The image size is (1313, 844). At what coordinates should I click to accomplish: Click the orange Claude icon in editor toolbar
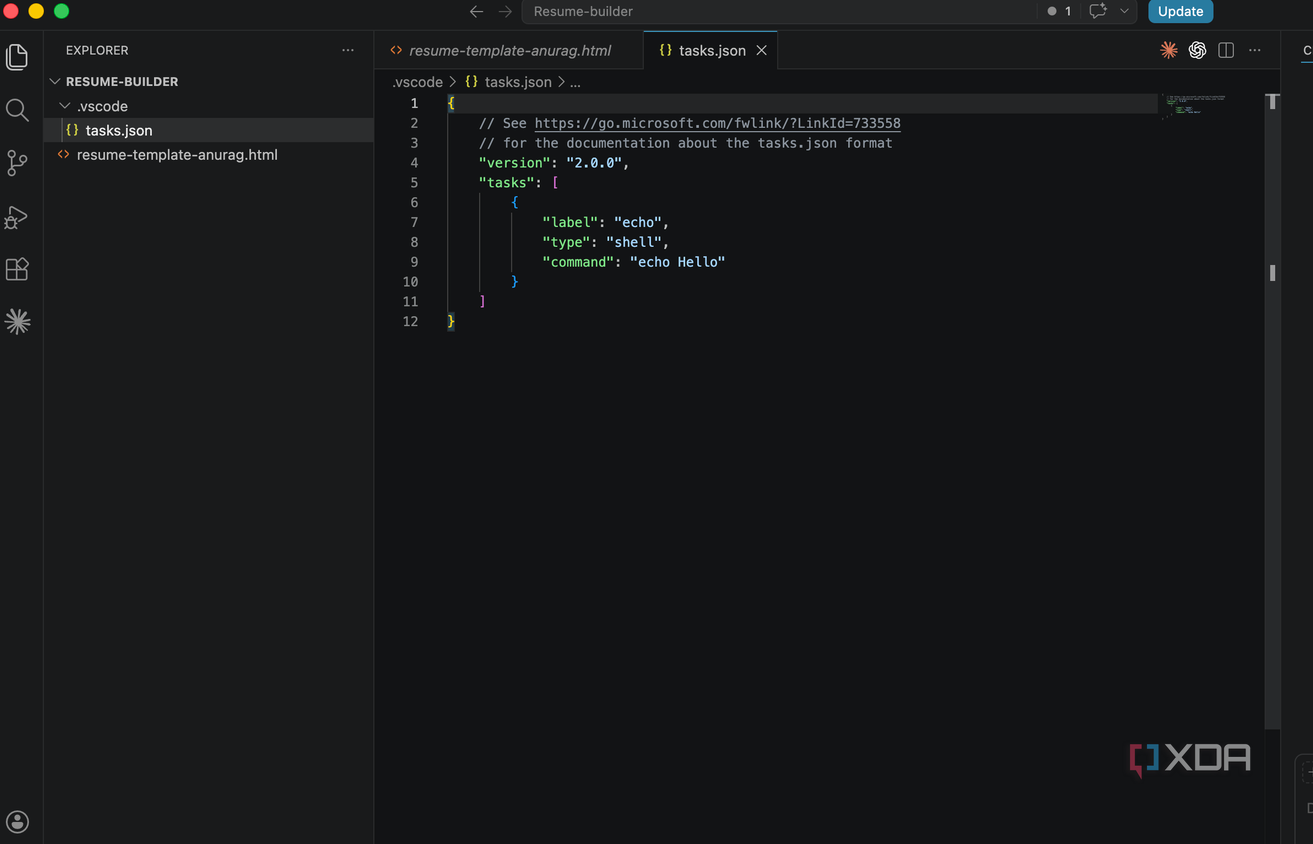pyautogui.click(x=1168, y=50)
